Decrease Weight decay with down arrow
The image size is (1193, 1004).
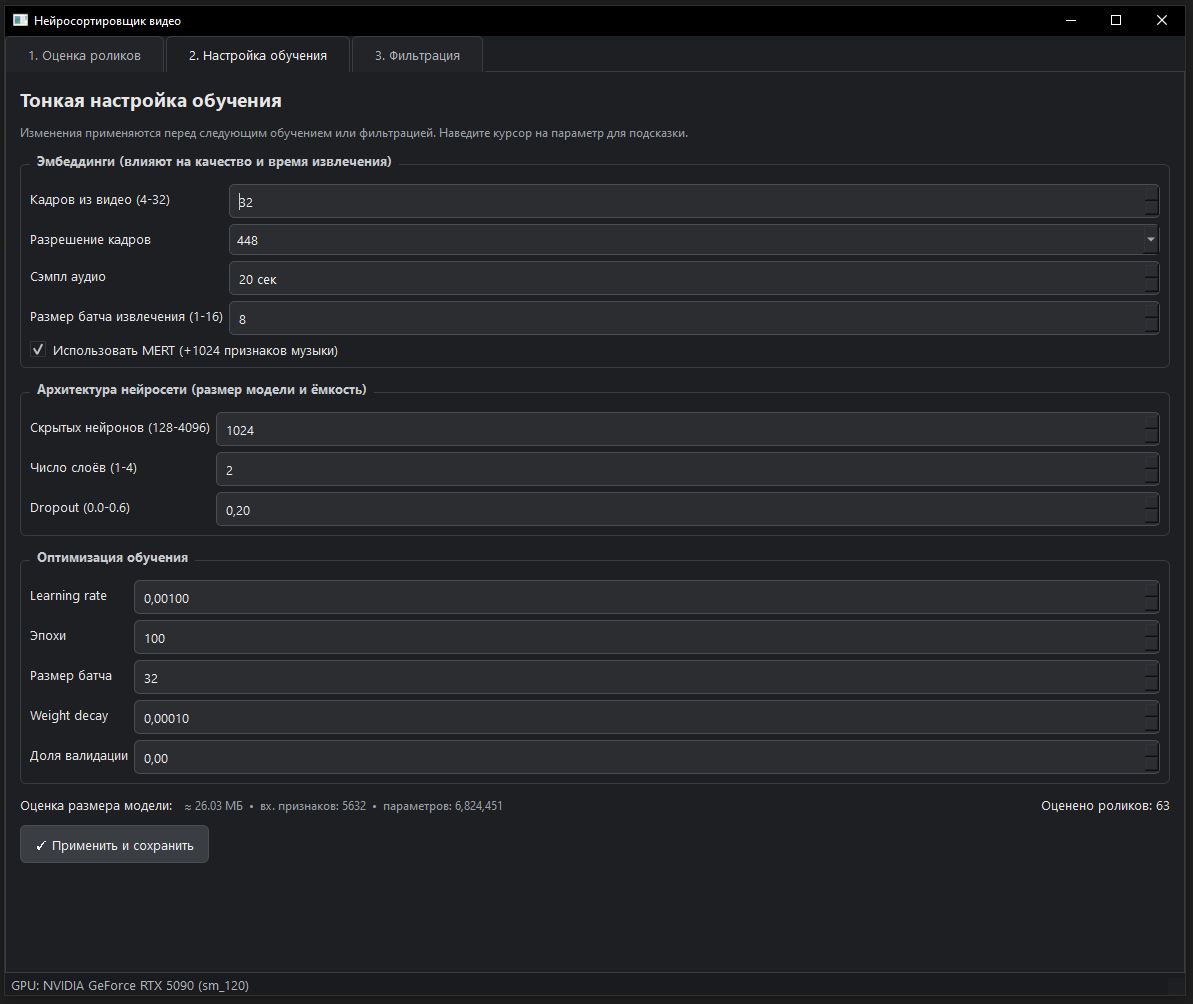point(1151,725)
